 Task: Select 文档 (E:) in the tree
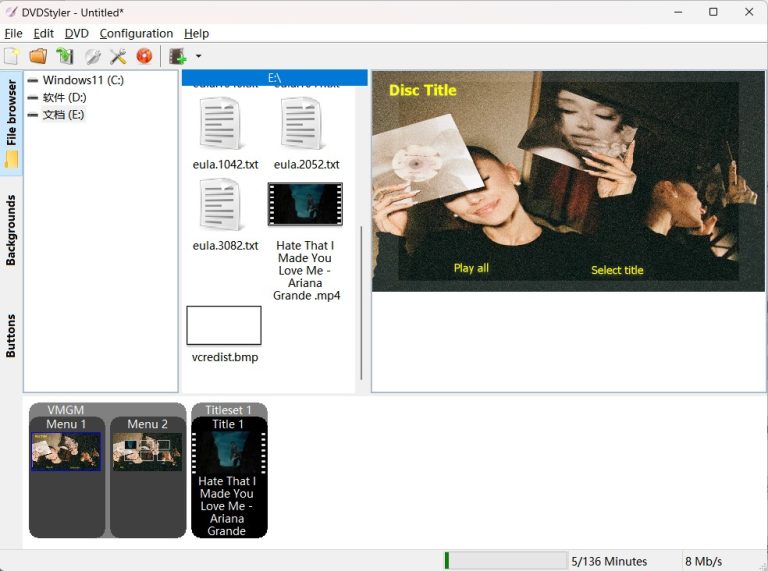click(x=64, y=115)
